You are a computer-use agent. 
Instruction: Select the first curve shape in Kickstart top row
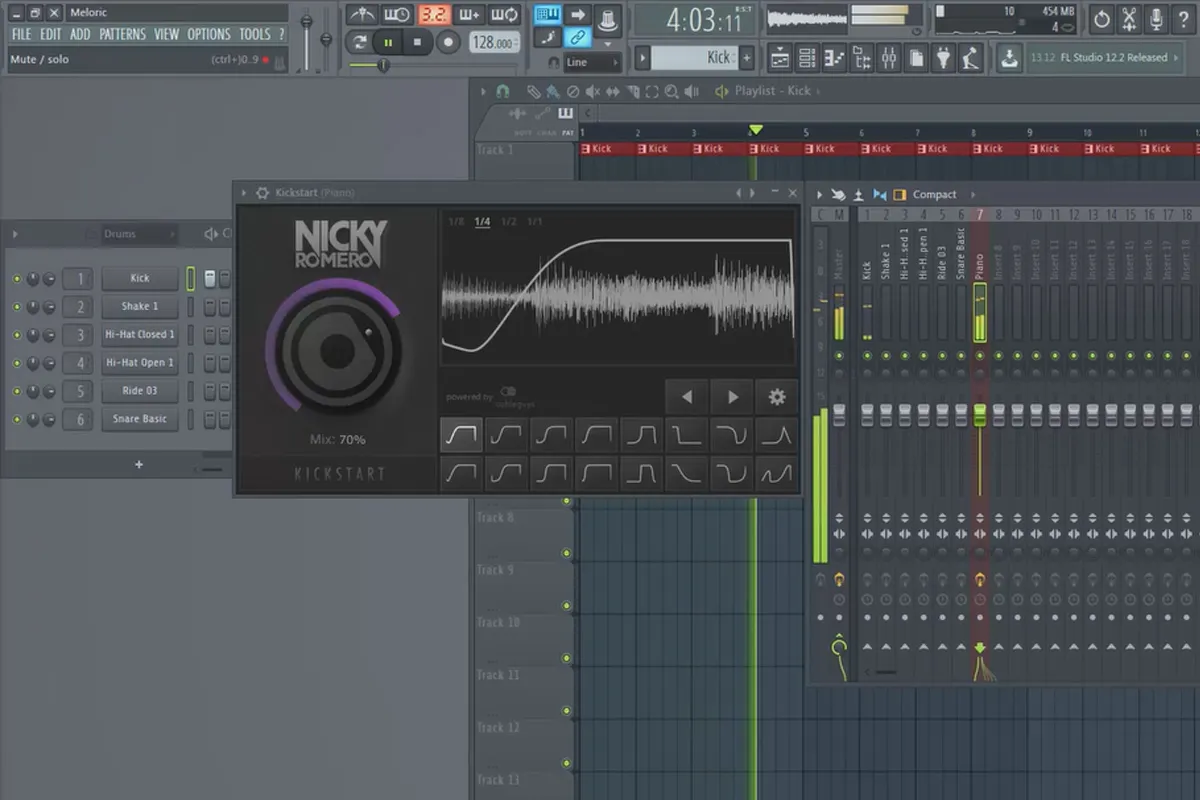461,435
